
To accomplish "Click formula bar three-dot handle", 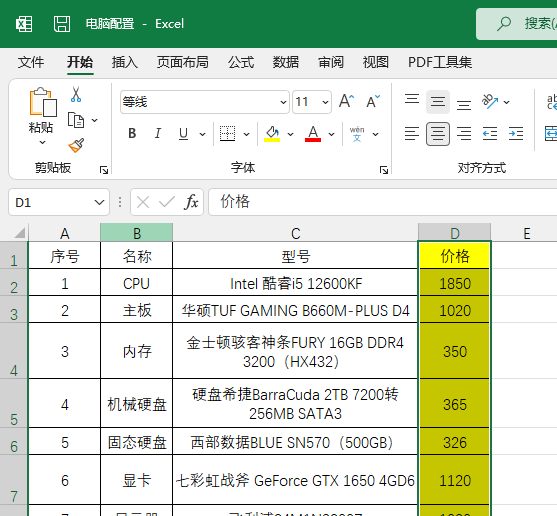I will tap(120, 202).
